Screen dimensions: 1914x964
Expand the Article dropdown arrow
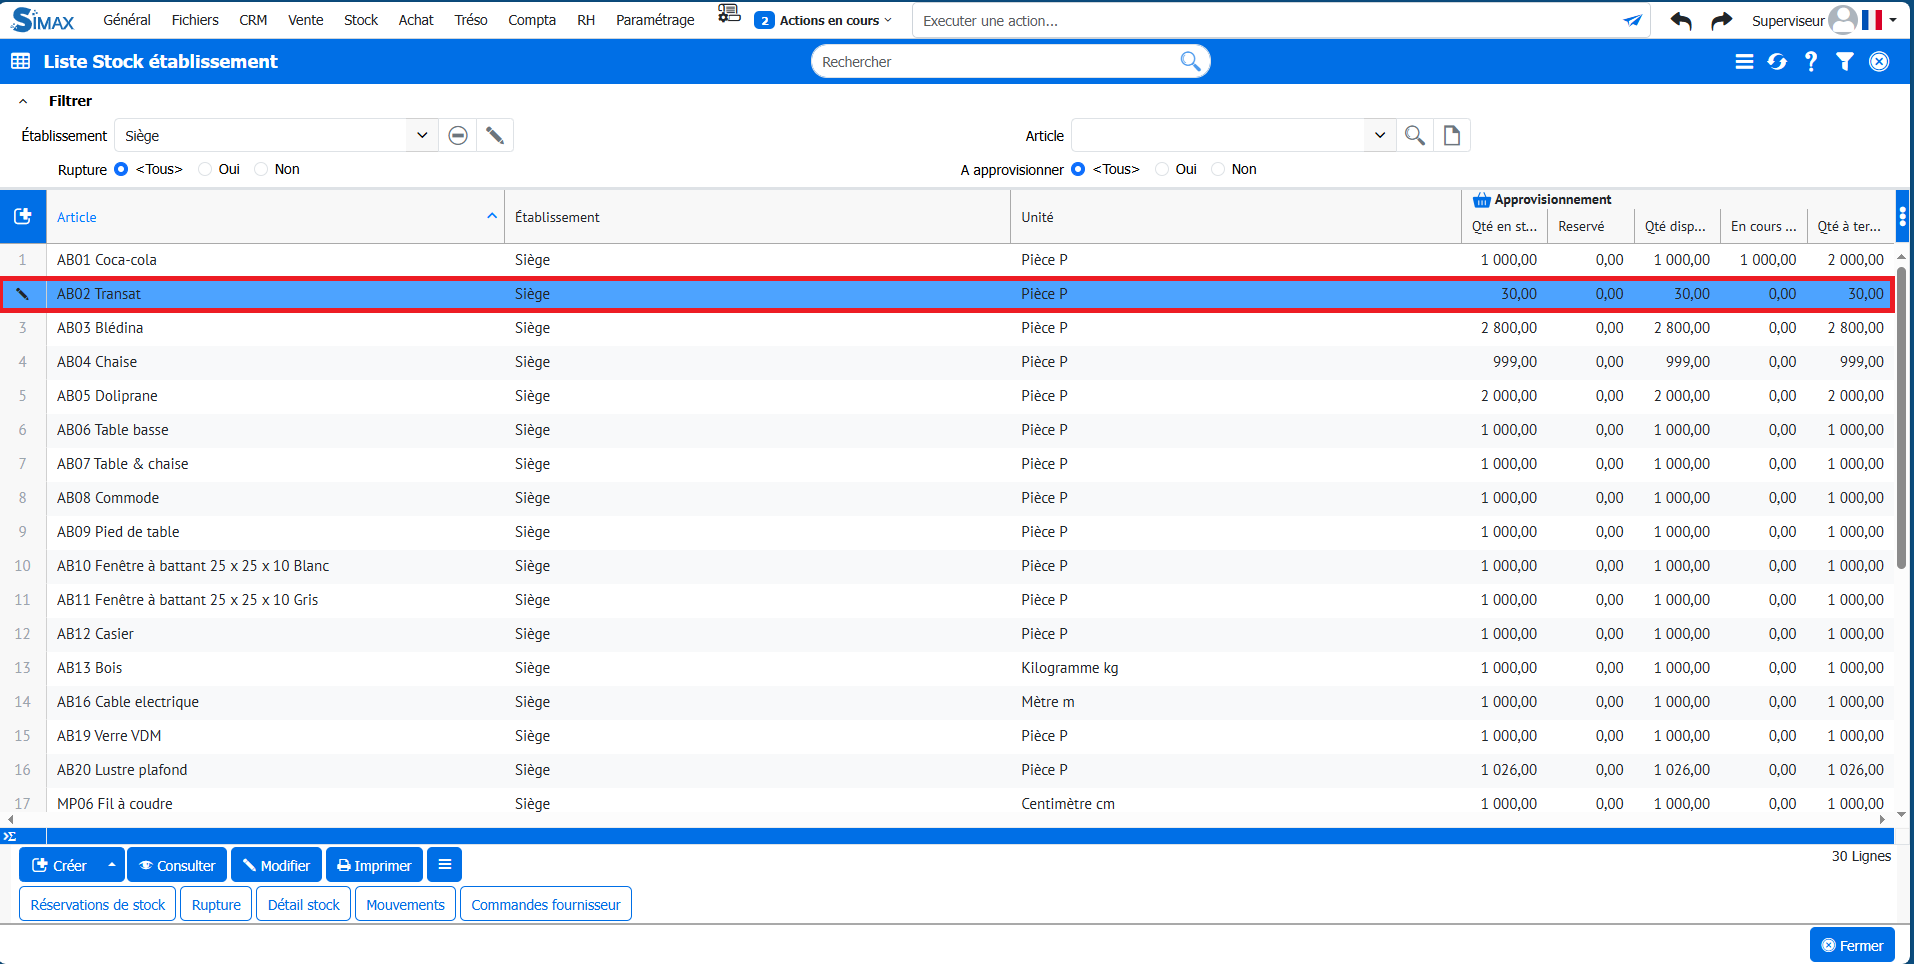[1380, 136]
